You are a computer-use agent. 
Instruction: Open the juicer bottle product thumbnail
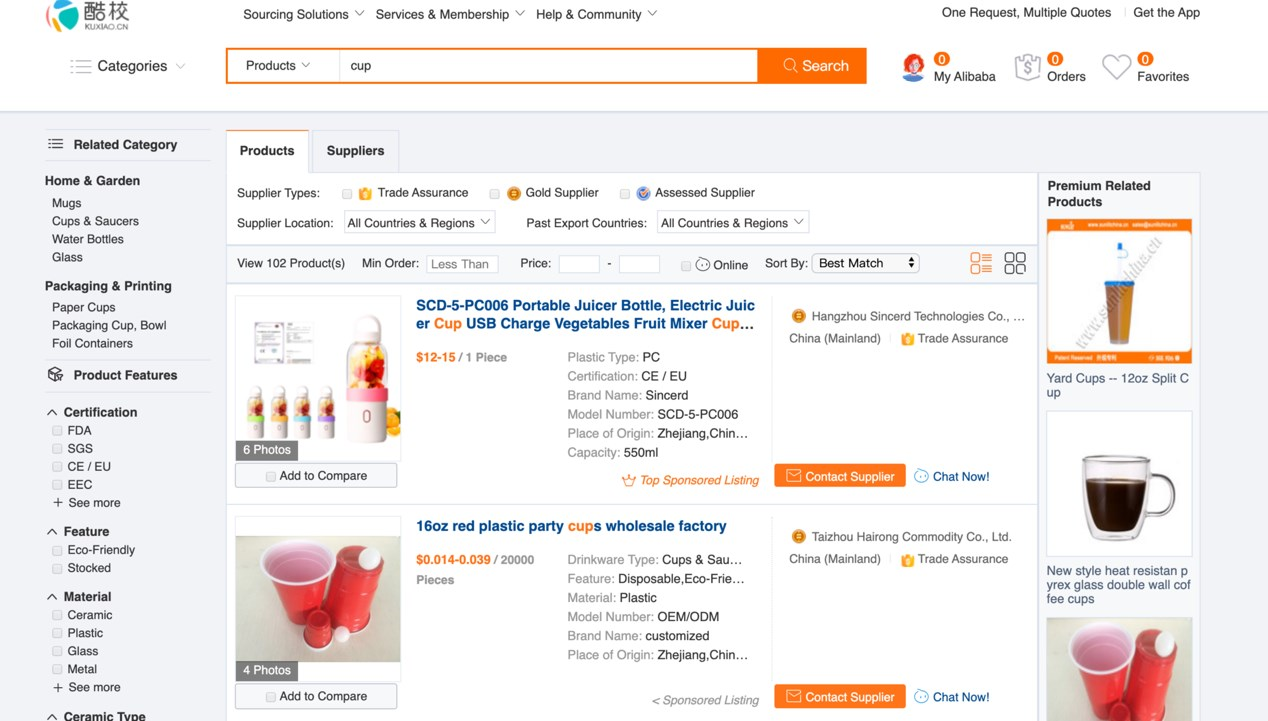(318, 368)
